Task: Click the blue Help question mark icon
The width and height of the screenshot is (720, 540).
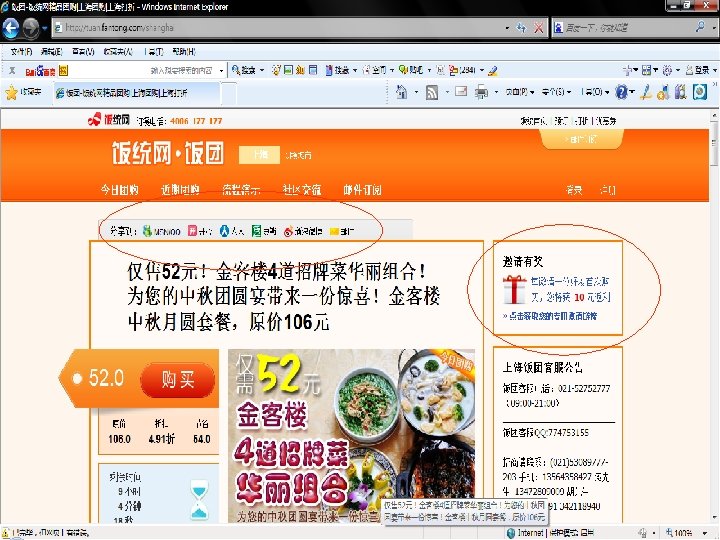Action: 621,92
